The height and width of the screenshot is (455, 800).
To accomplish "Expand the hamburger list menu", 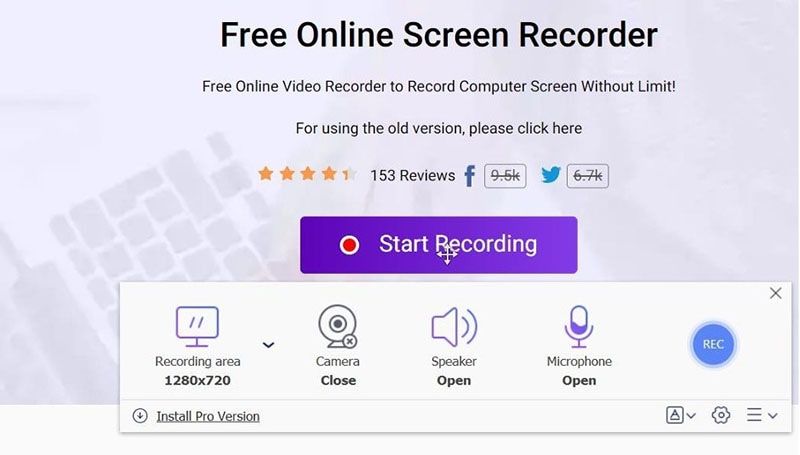I will 762,415.
